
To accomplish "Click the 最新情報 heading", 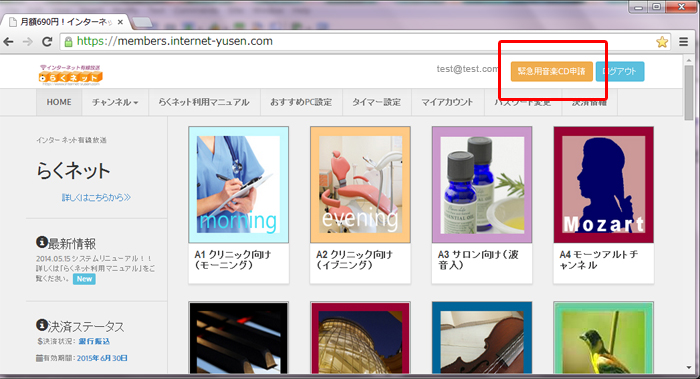I will pos(71,244).
